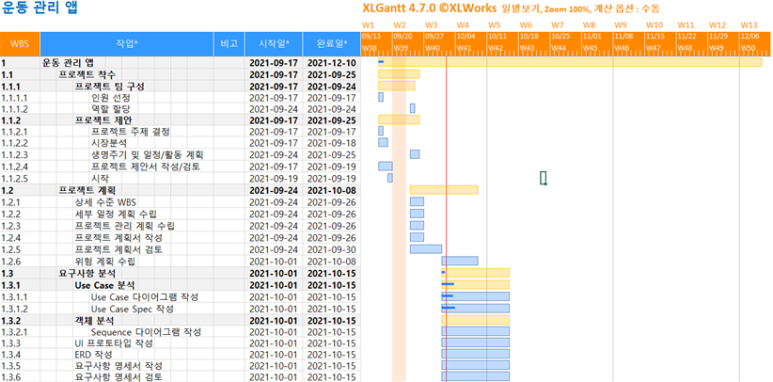This screenshot has height=382, width=773.
Task: Click the 2021-09-18 completion date cell
Action: (x=332, y=143)
